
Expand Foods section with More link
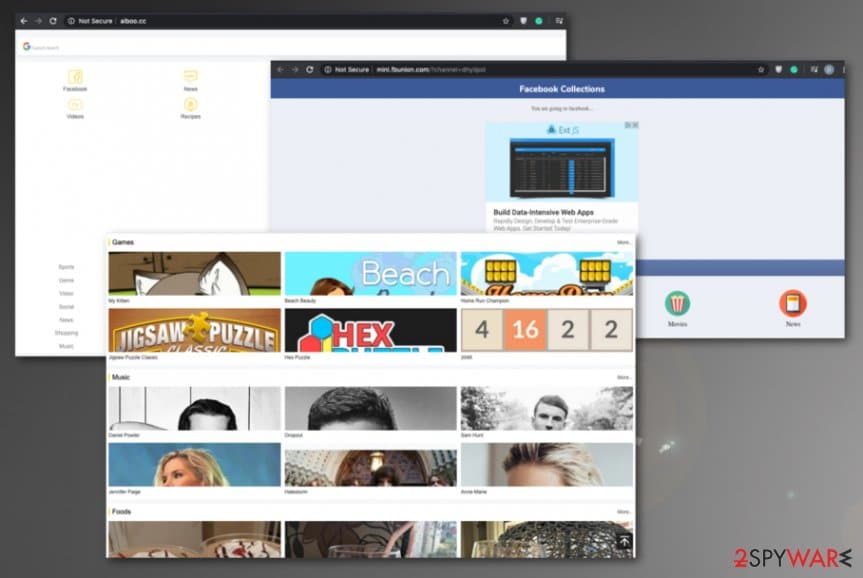click(x=624, y=512)
